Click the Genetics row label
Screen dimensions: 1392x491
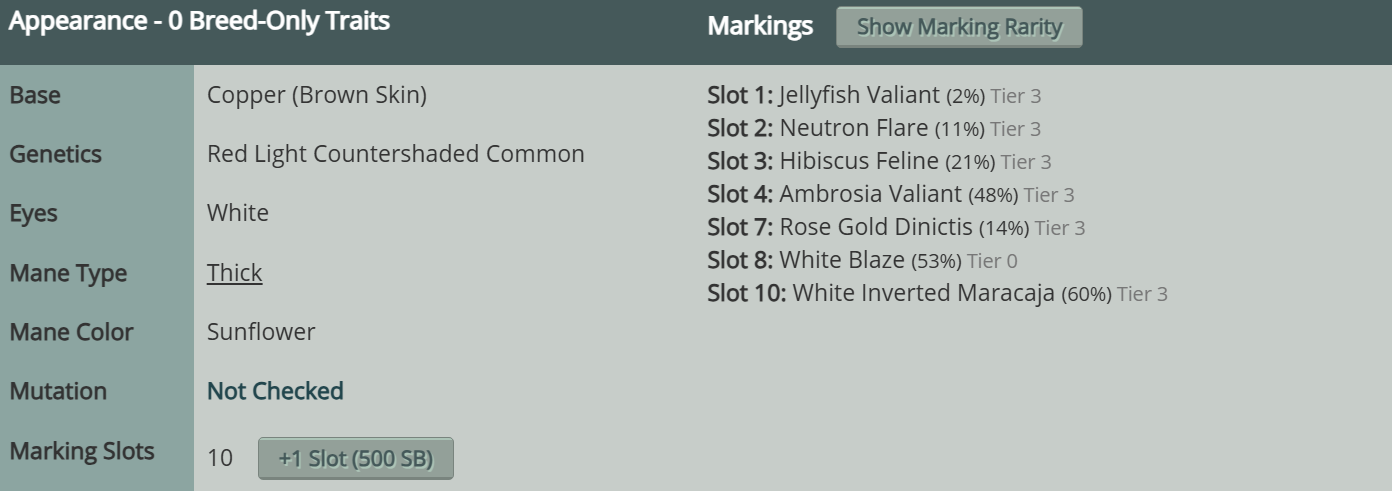[56, 155]
